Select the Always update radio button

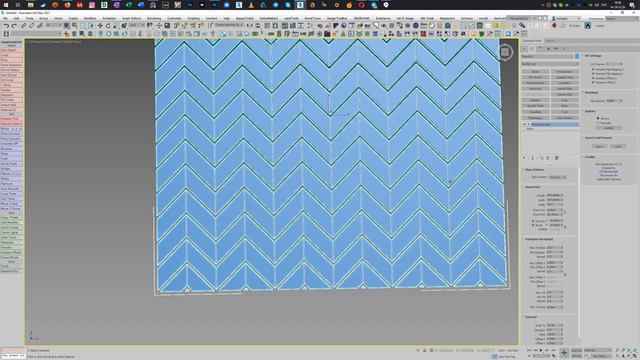point(598,118)
